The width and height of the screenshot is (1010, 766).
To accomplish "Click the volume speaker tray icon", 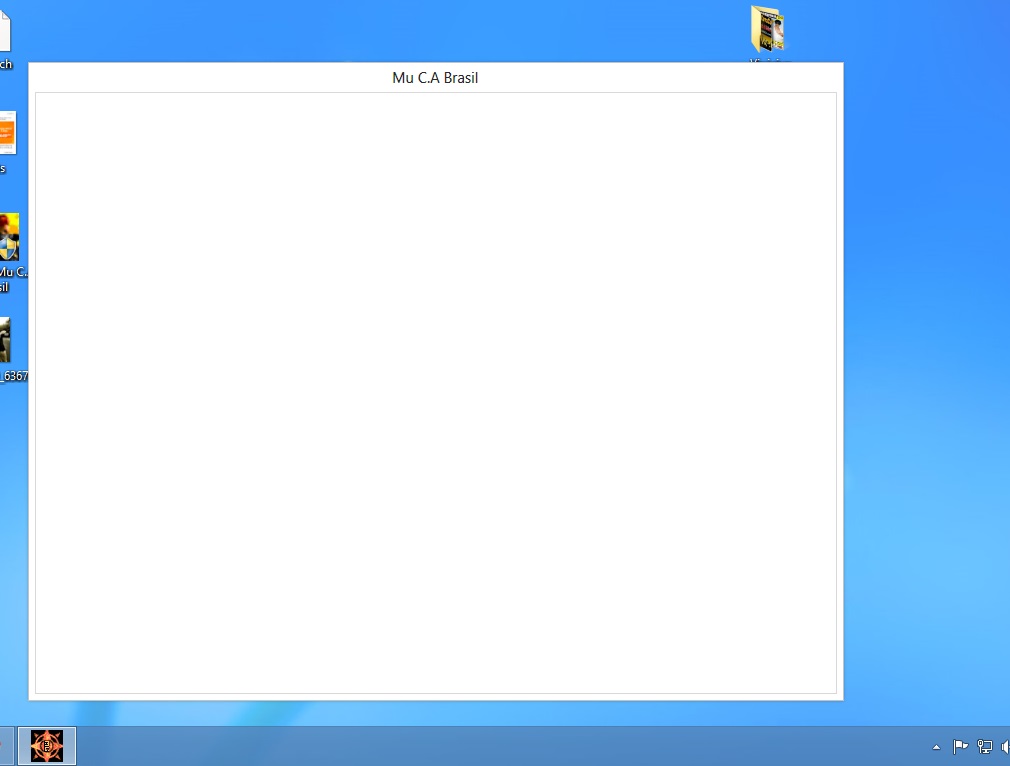I will (1004, 746).
